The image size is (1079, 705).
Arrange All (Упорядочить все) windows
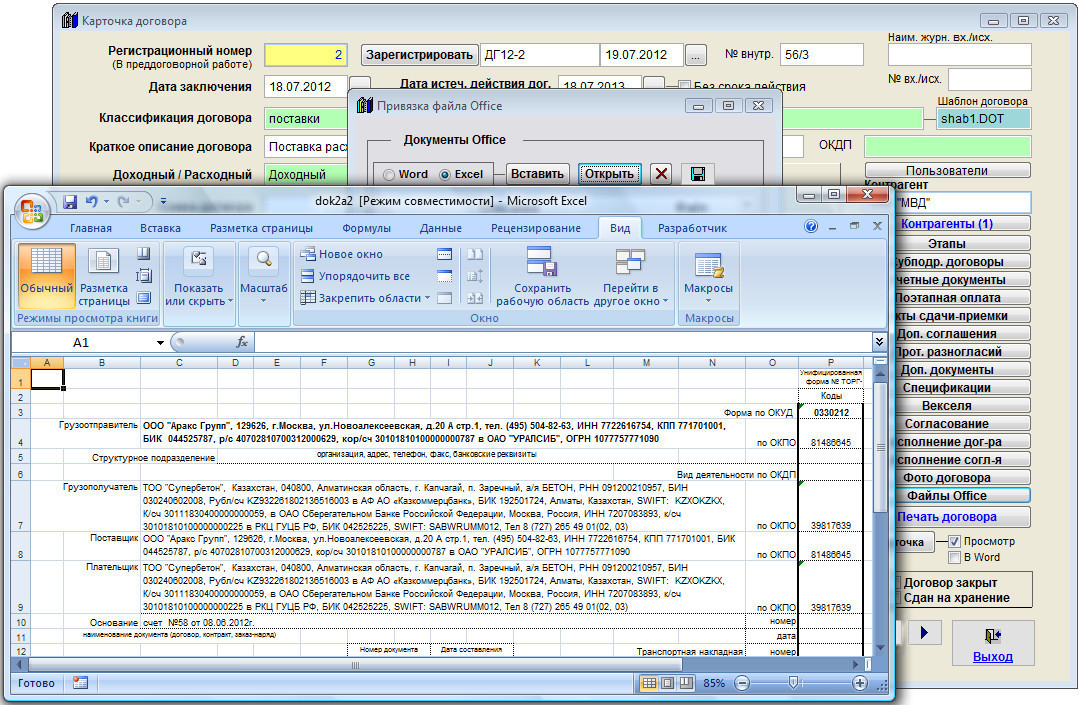pos(355,276)
